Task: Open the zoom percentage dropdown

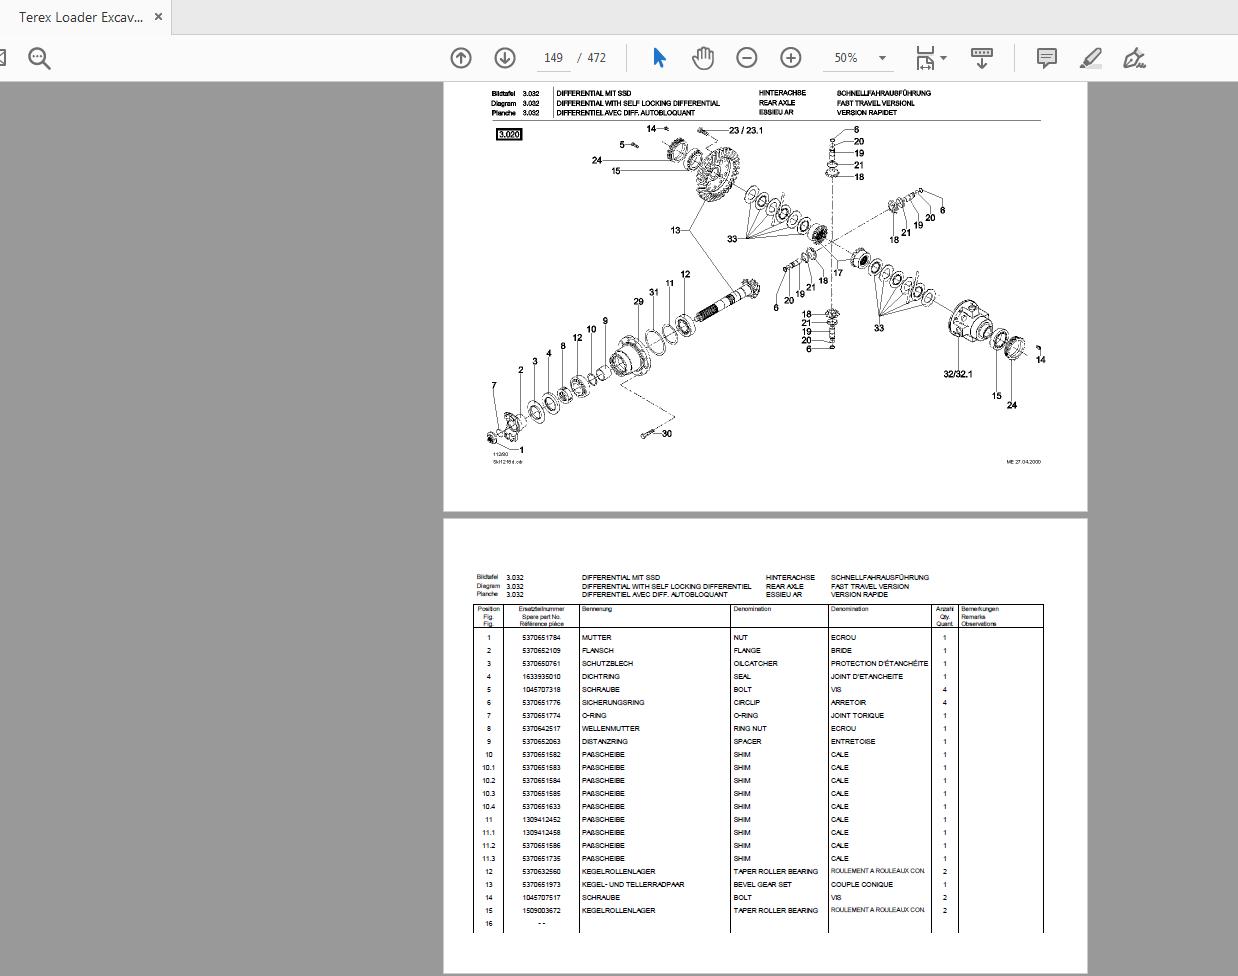Action: [882, 58]
